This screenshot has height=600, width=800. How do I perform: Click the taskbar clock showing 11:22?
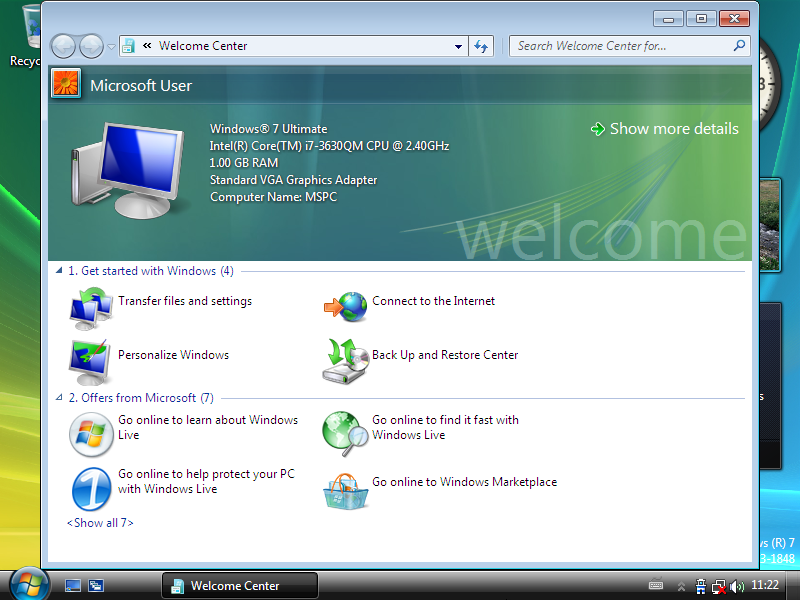coord(765,585)
